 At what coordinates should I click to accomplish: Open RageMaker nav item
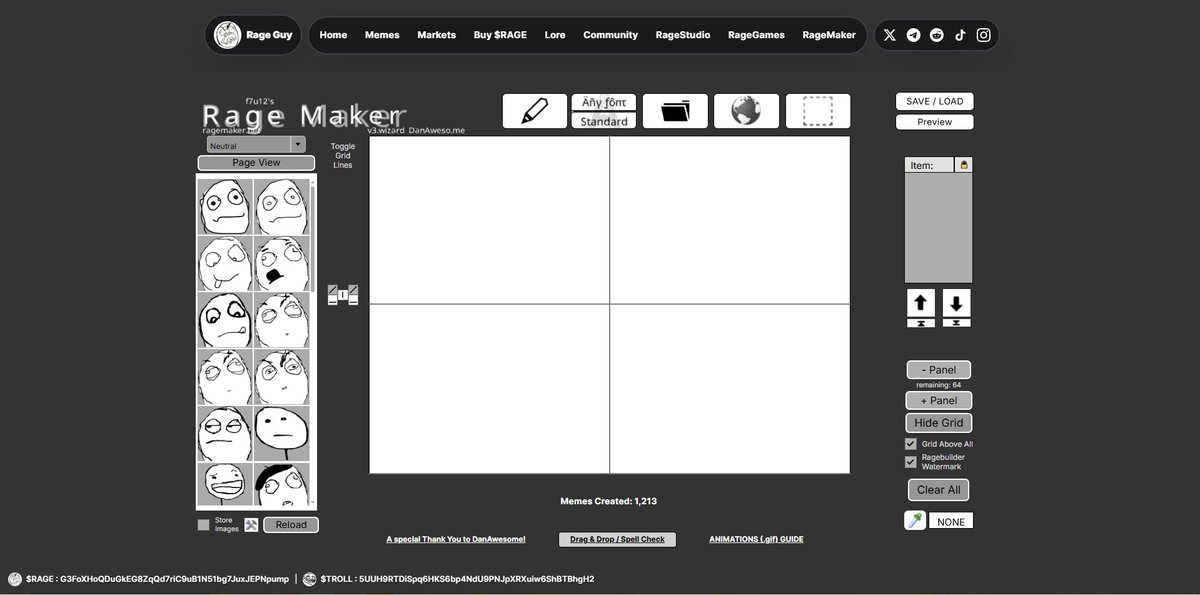point(829,35)
